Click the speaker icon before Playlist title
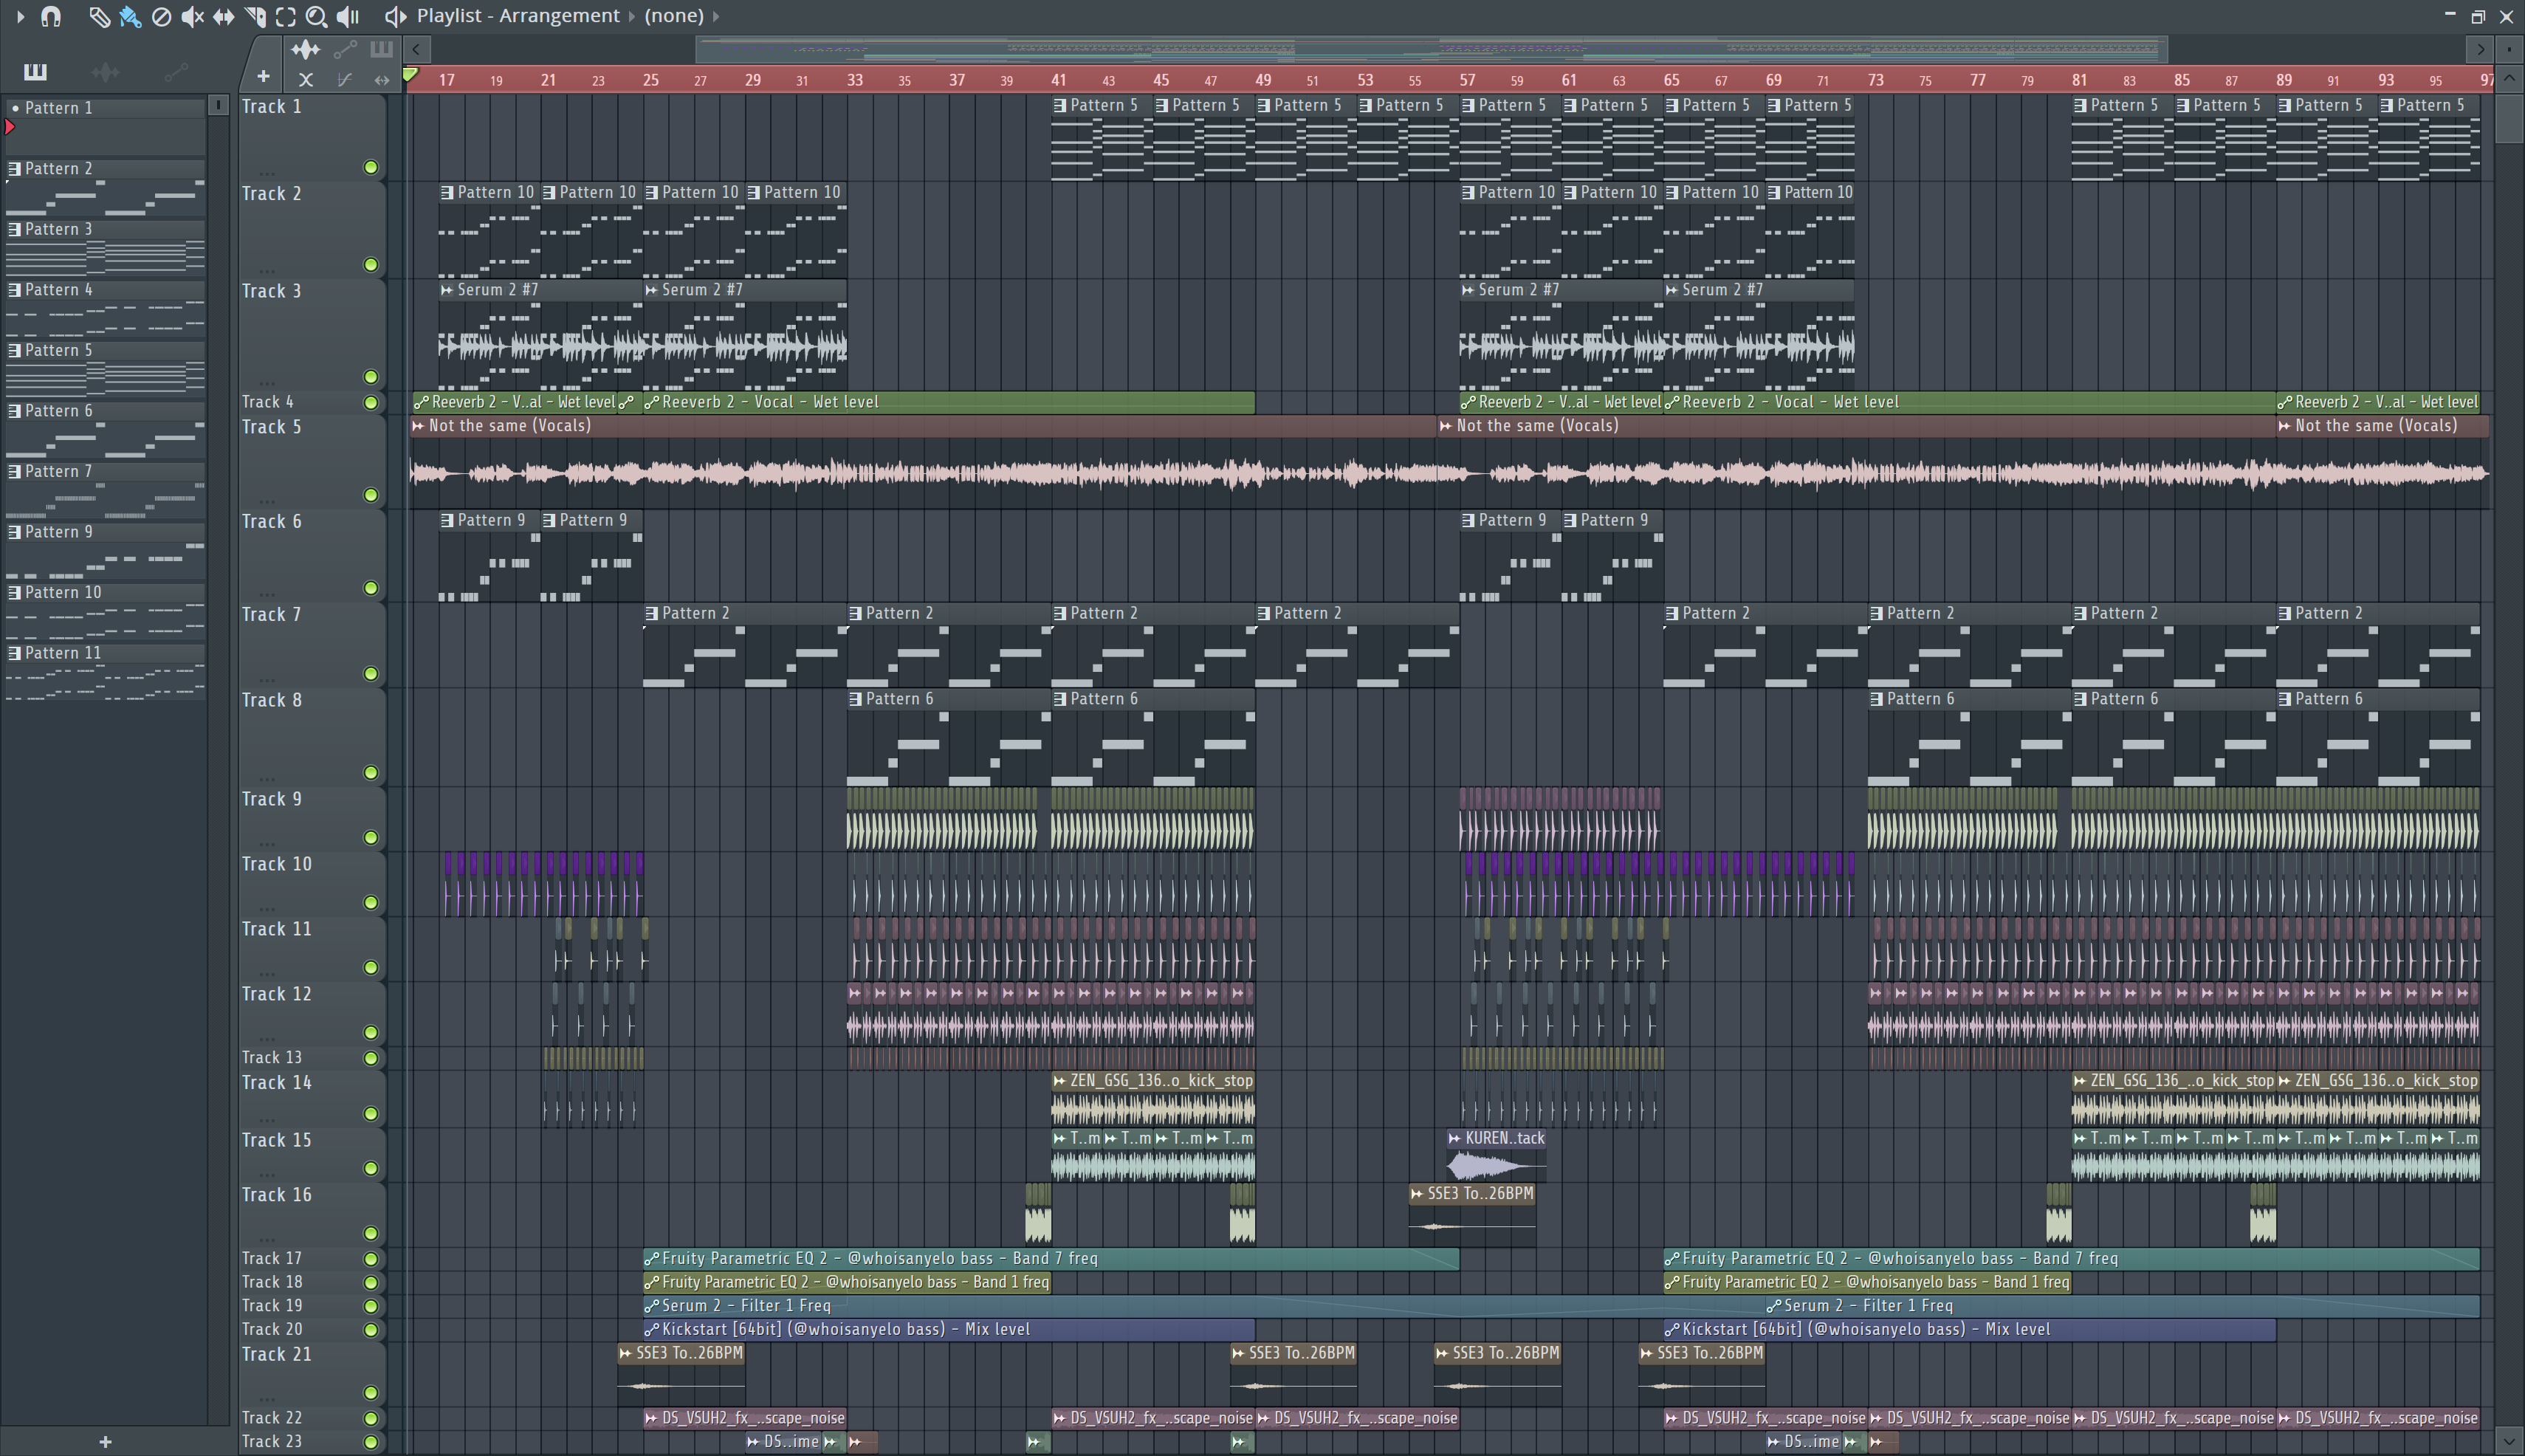2525x1456 pixels. coord(396,16)
